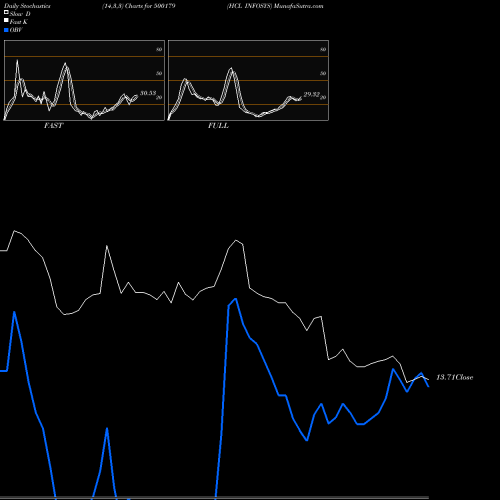Click the 30.53 value in FAST chart
The width and height of the screenshot is (500, 500).
click(x=148, y=93)
